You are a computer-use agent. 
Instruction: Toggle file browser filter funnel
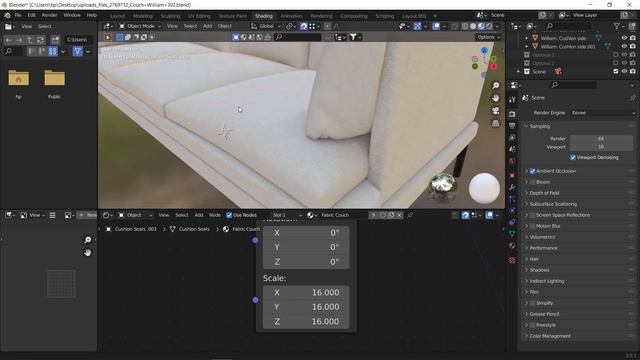coord(78,51)
